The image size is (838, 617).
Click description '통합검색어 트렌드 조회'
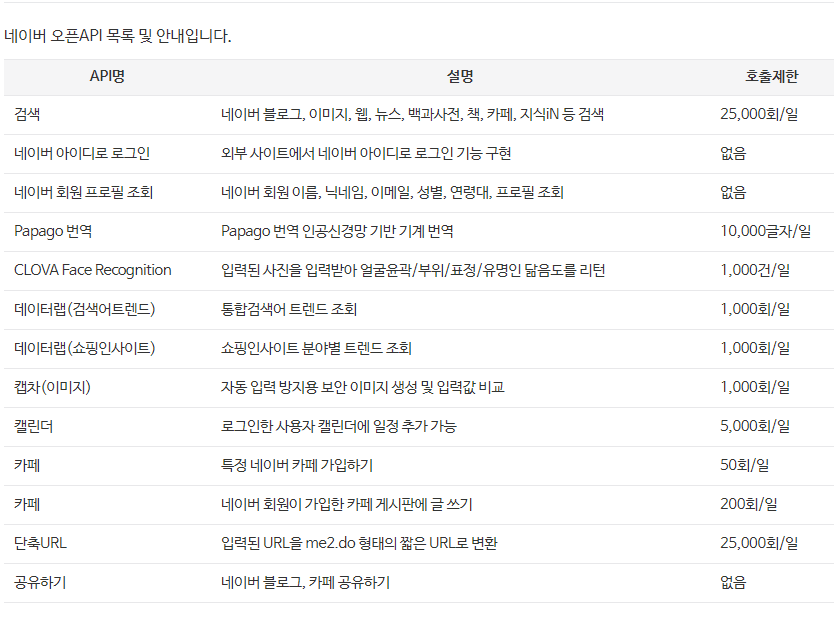click(289, 310)
